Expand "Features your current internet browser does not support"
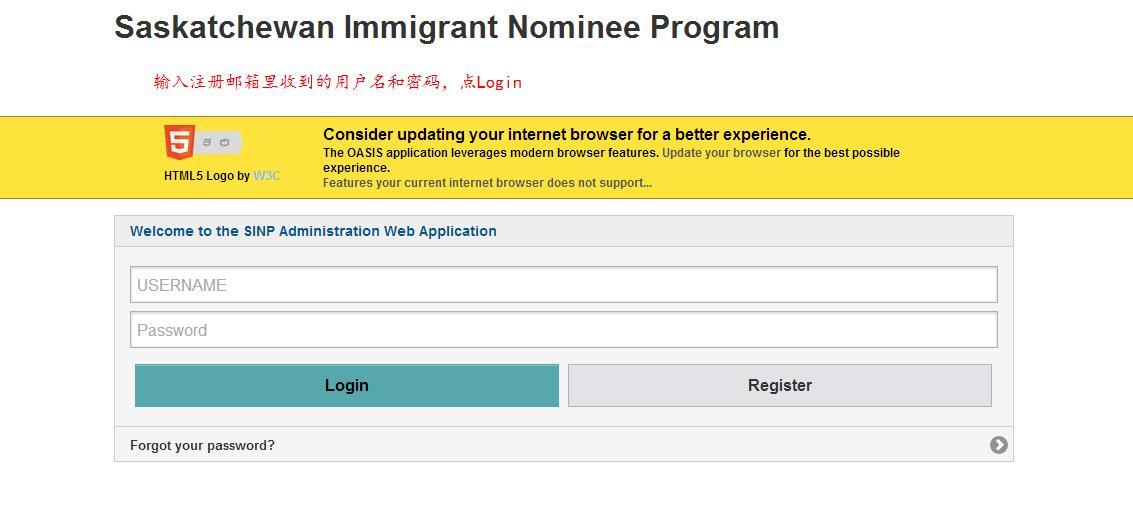Viewport: 1133px width, 529px height. tap(487, 183)
